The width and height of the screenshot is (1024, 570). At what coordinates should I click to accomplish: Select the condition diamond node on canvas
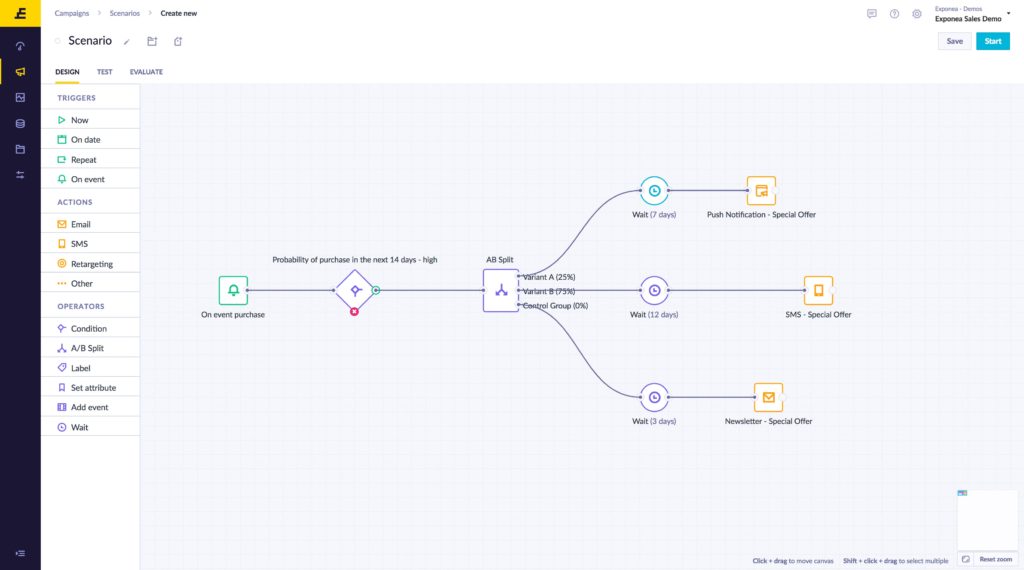(354, 290)
